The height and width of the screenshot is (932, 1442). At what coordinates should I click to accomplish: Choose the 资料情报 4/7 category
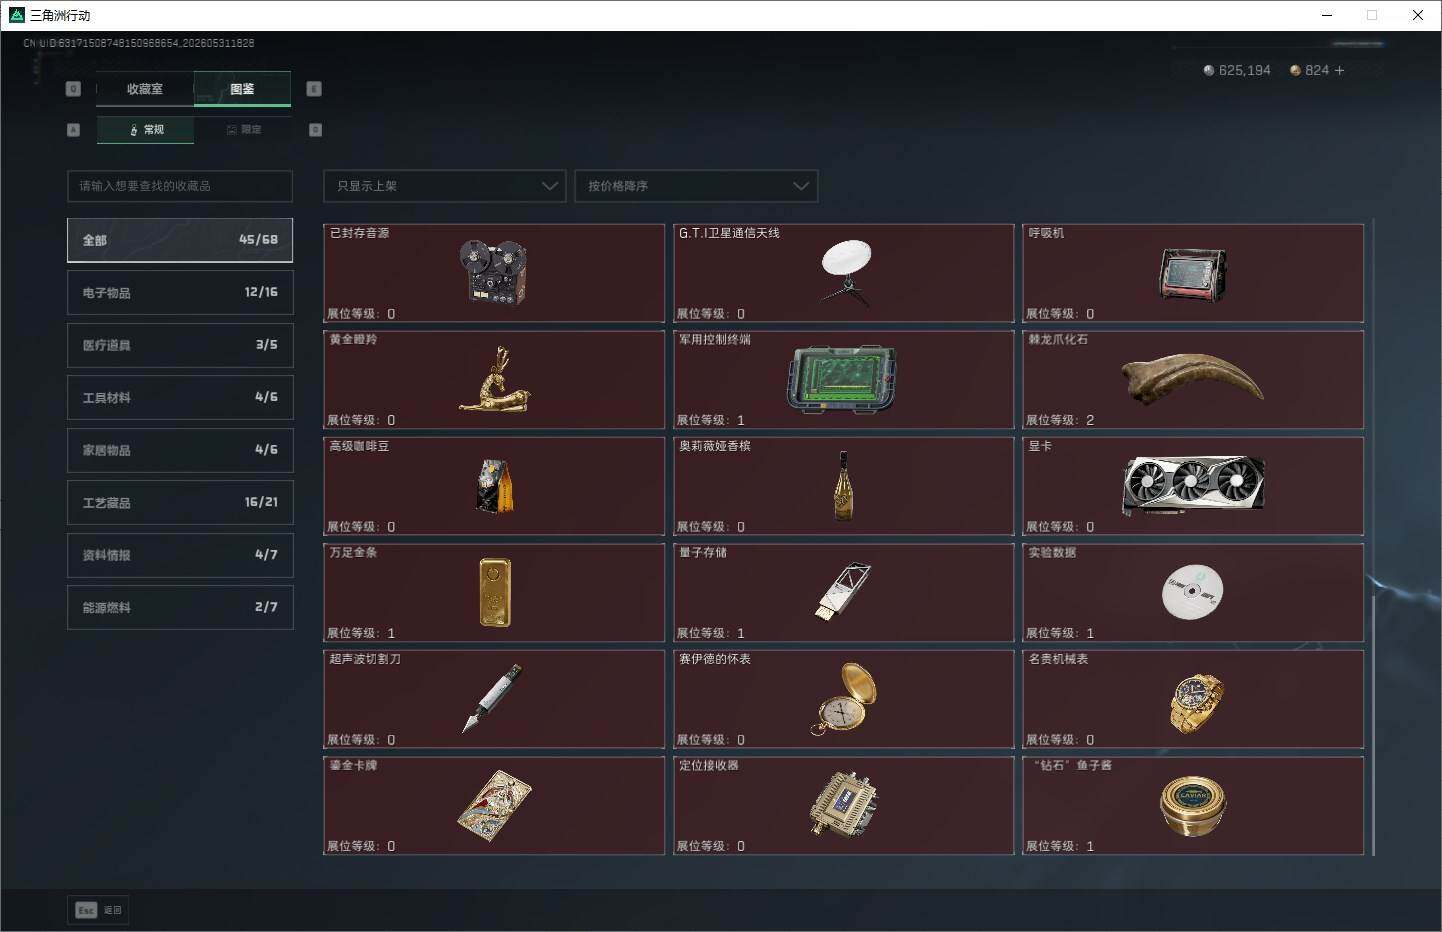pyautogui.click(x=180, y=555)
